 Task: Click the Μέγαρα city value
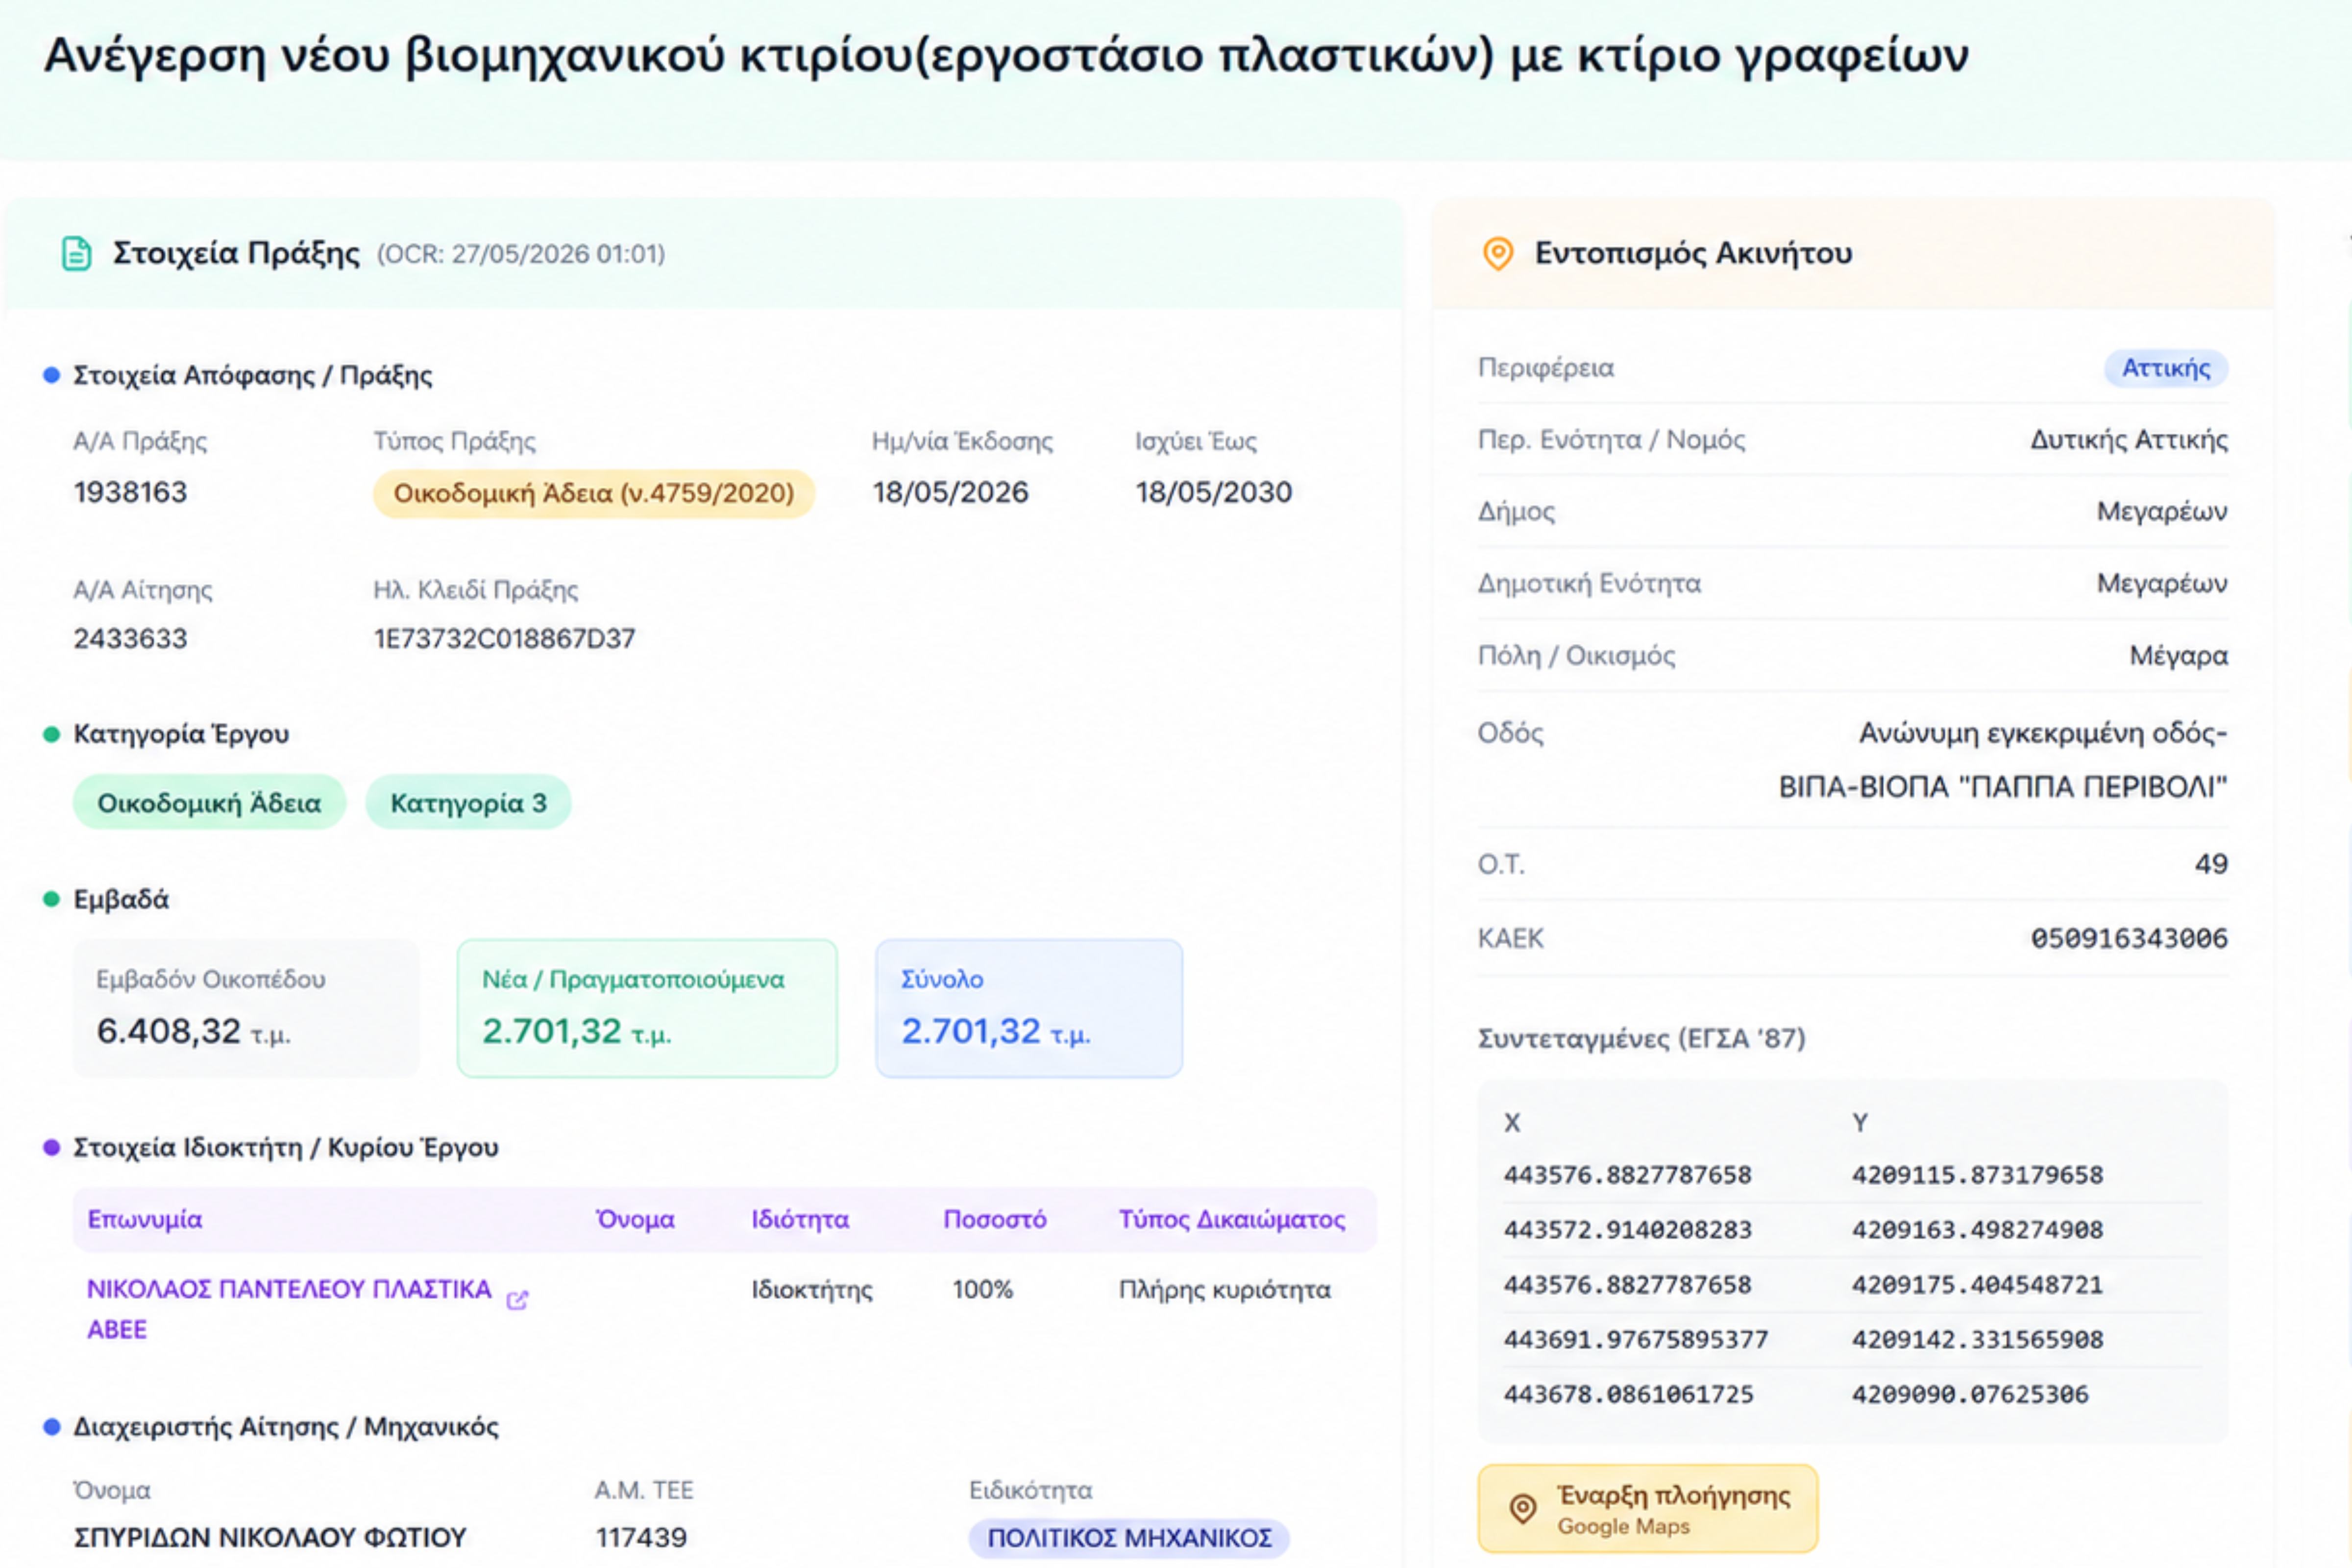pos(2178,656)
